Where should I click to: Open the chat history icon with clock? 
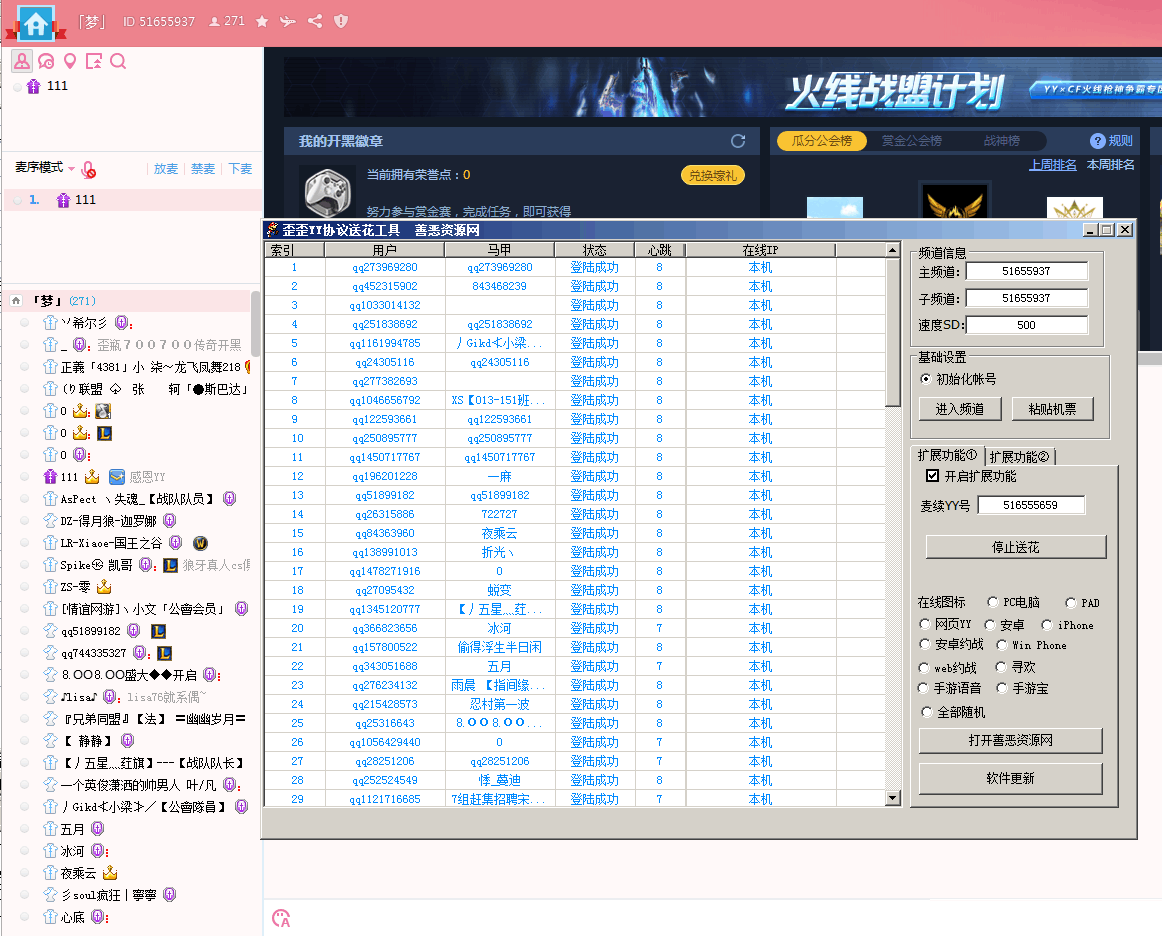click(x=46, y=61)
